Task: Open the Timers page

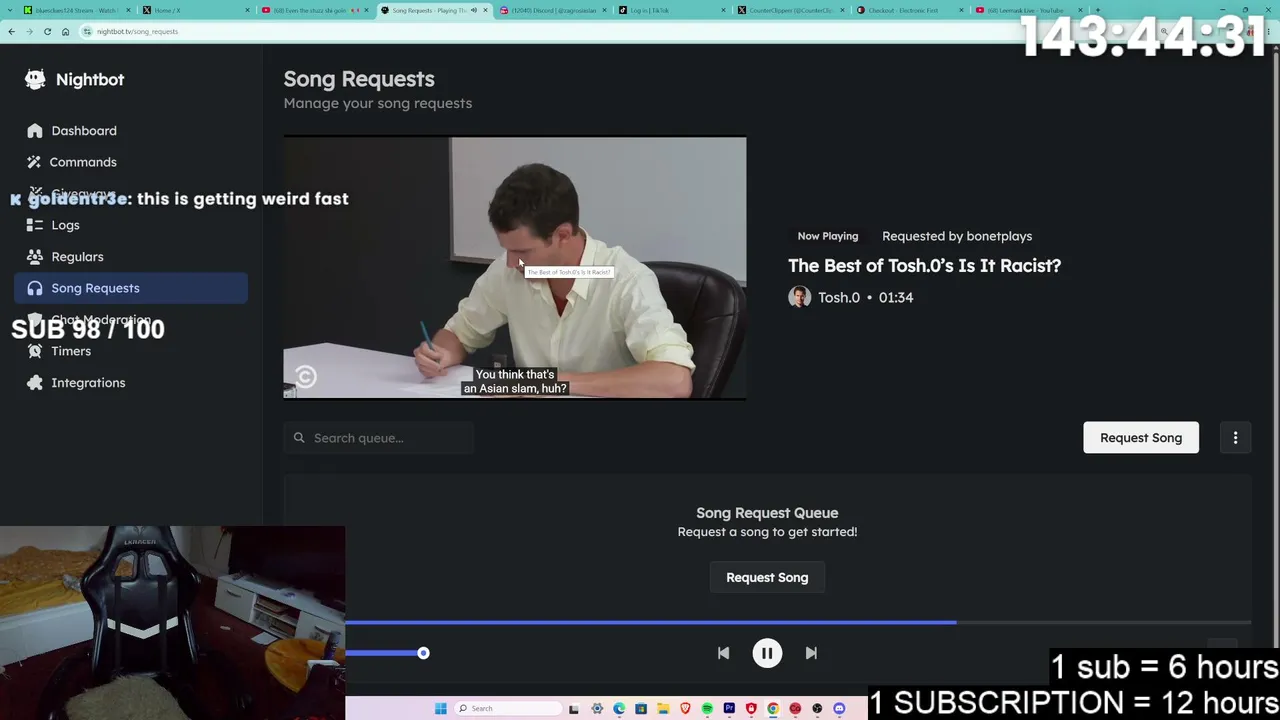Action: 71,351
